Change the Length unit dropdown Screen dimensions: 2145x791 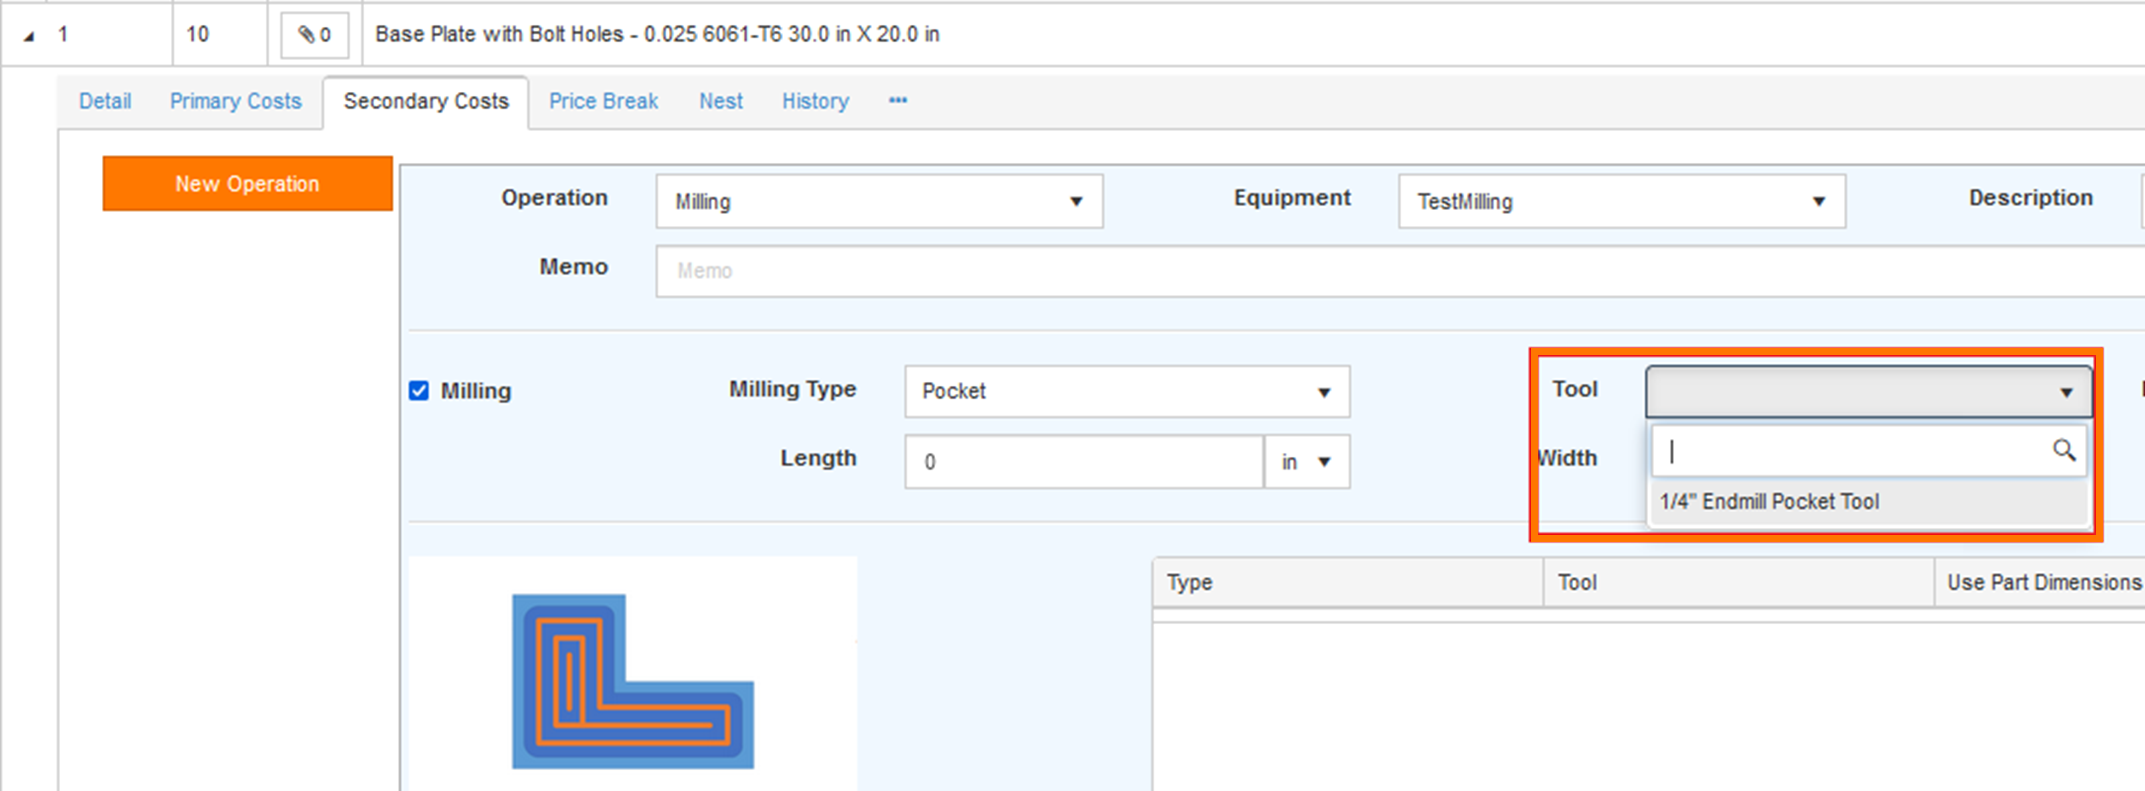(x=1306, y=462)
